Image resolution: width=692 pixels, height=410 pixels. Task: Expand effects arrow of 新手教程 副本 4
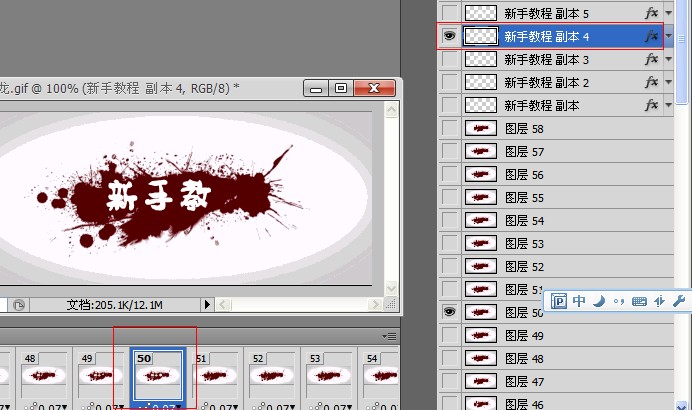[x=668, y=36]
